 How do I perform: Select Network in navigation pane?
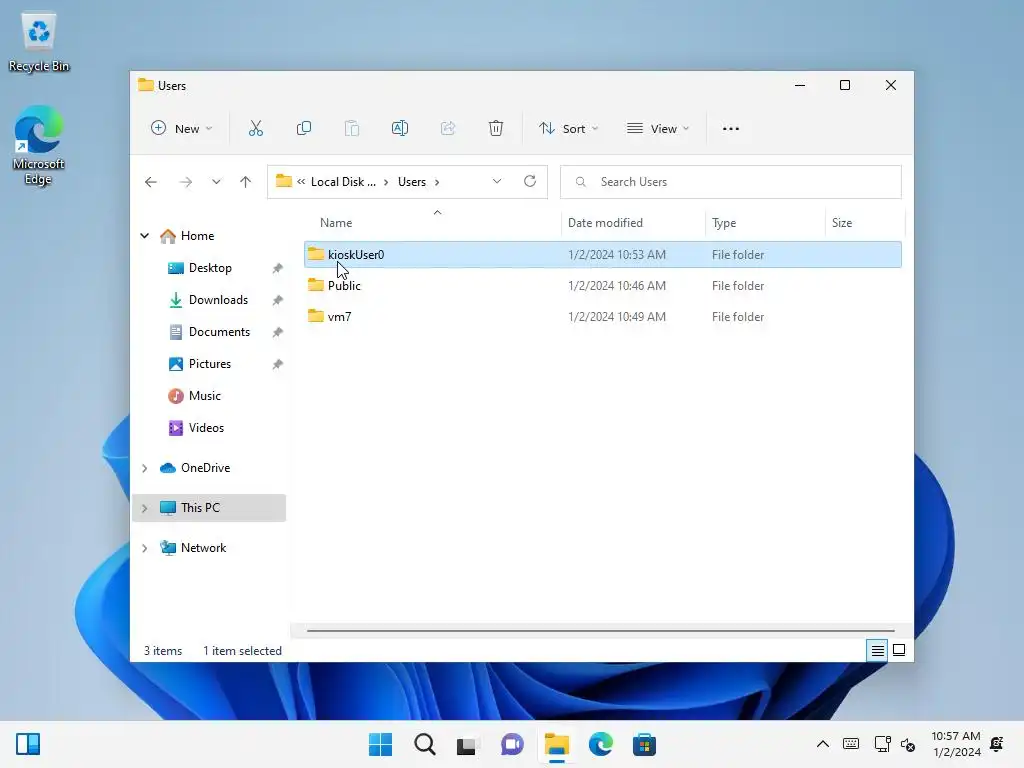[x=203, y=548]
